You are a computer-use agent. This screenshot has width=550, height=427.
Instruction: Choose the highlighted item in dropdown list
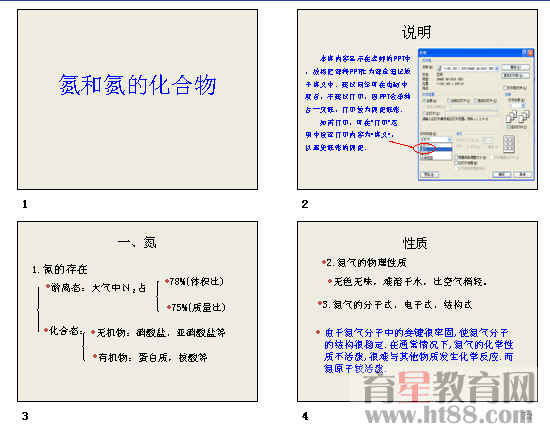pos(437,149)
